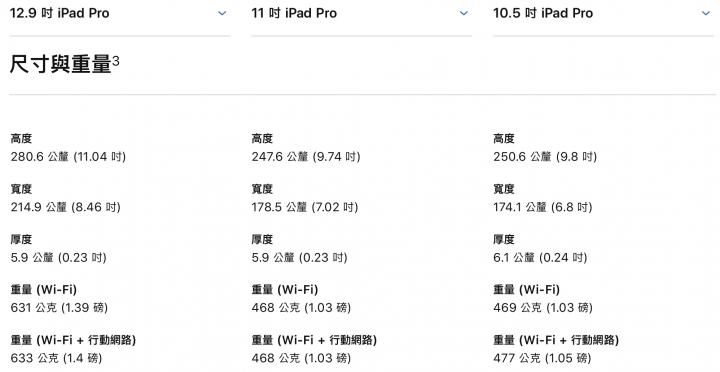Click 重量 (Wi-Fi) label in 10.5 吋 column
Viewport: 720px width, 372px height.
pyautogui.click(x=527, y=290)
